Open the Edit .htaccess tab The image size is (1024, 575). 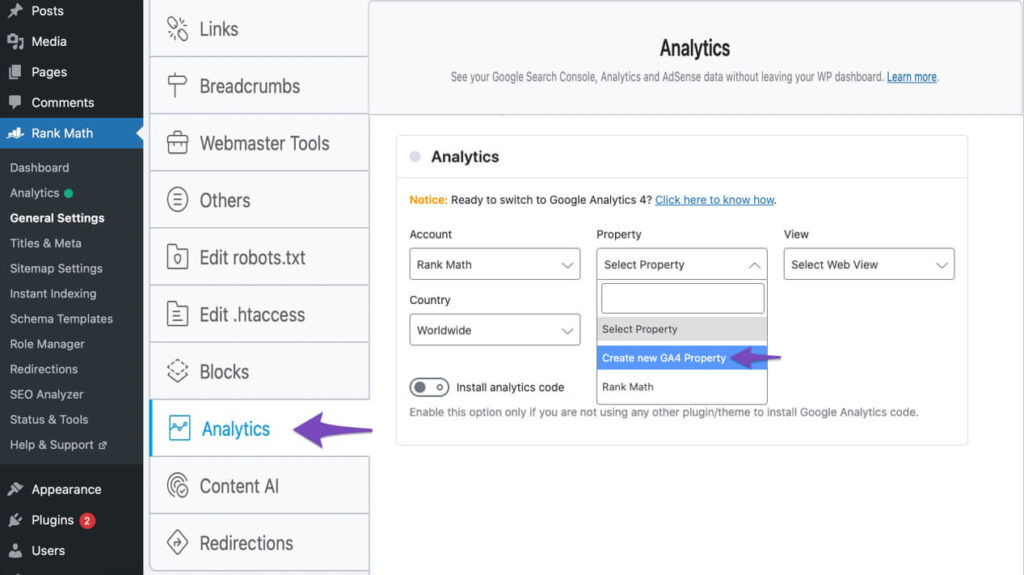tap(259, 314)
